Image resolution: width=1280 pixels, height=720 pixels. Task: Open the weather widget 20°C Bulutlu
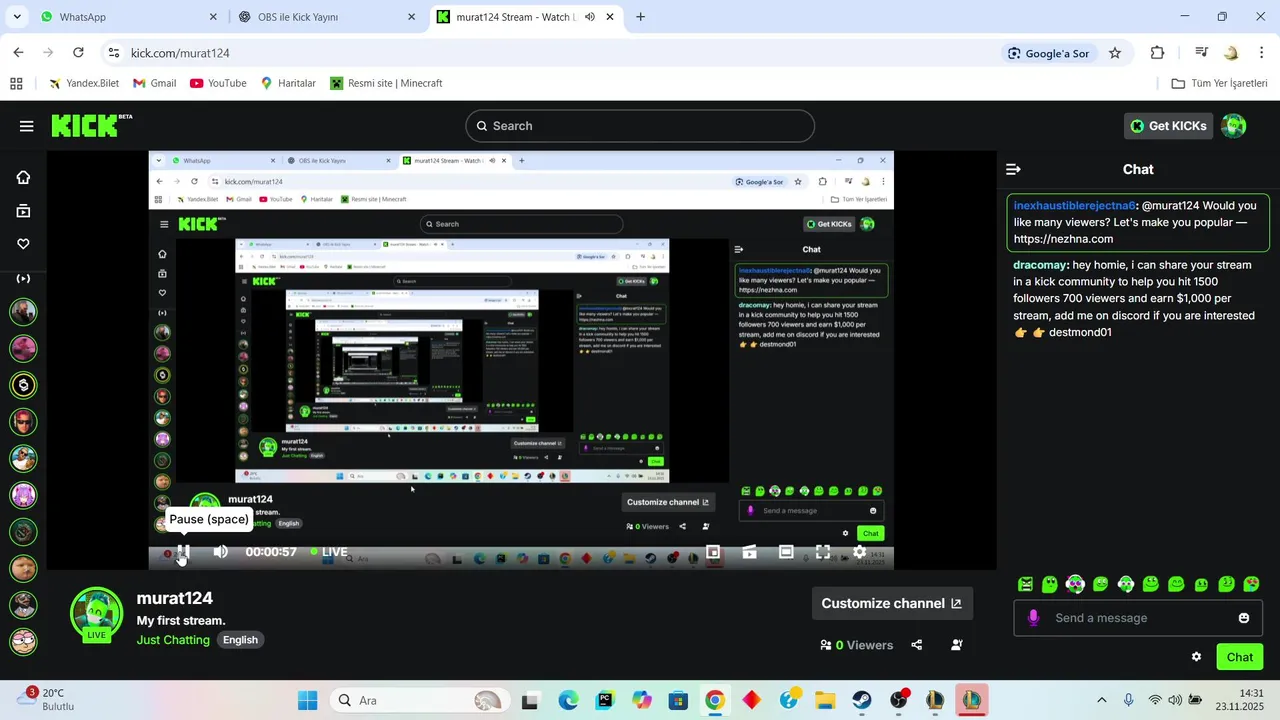pyautogui.click(x=46, y=699)
